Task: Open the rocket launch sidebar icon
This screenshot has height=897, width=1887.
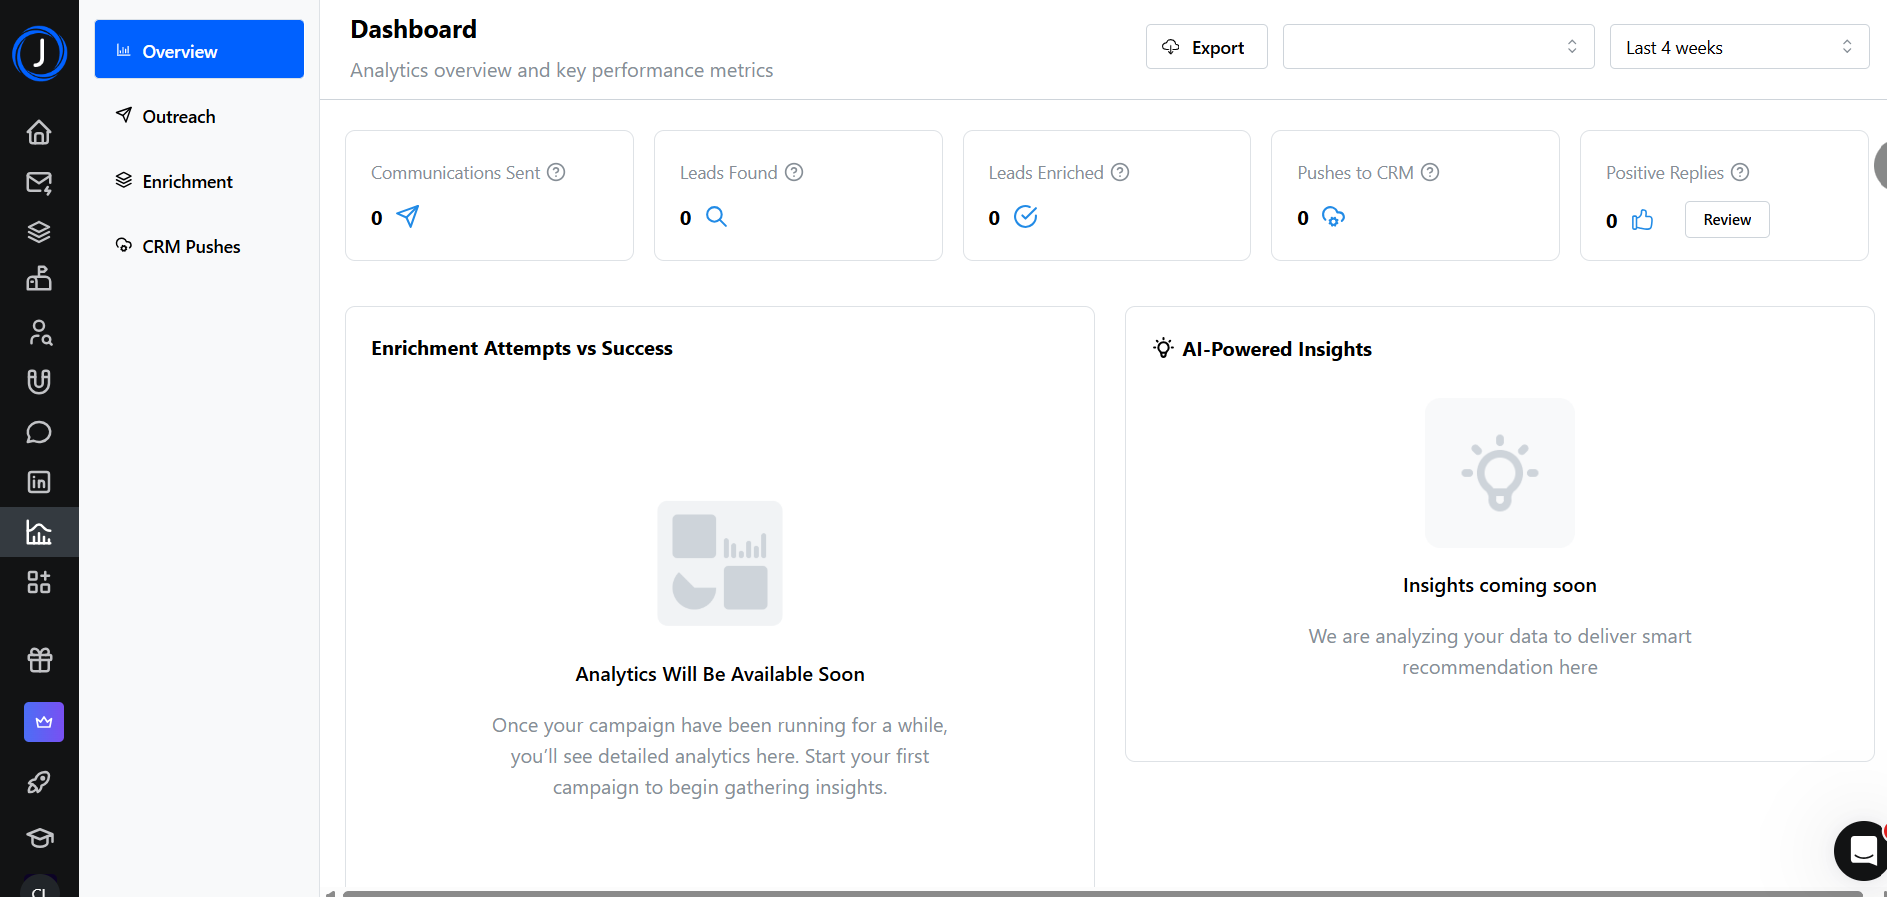Action: coord(39,782)
